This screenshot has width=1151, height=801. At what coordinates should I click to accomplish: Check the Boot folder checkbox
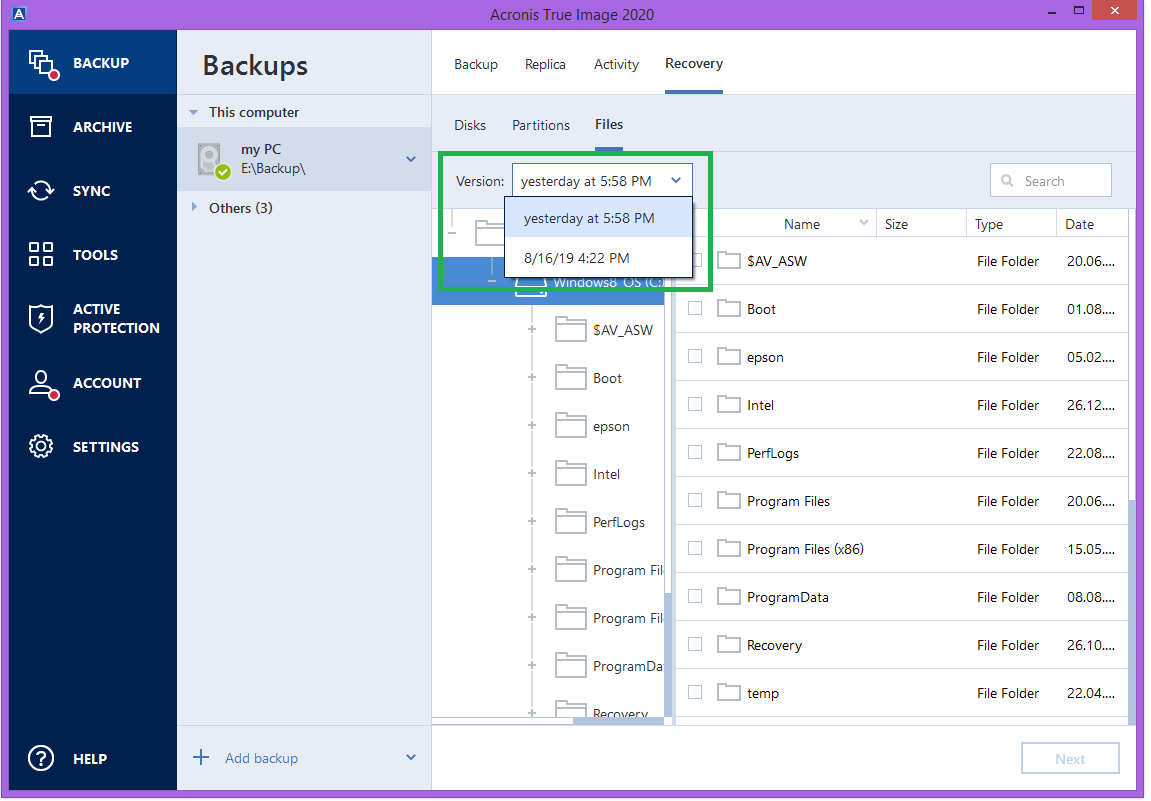[695, 308]
